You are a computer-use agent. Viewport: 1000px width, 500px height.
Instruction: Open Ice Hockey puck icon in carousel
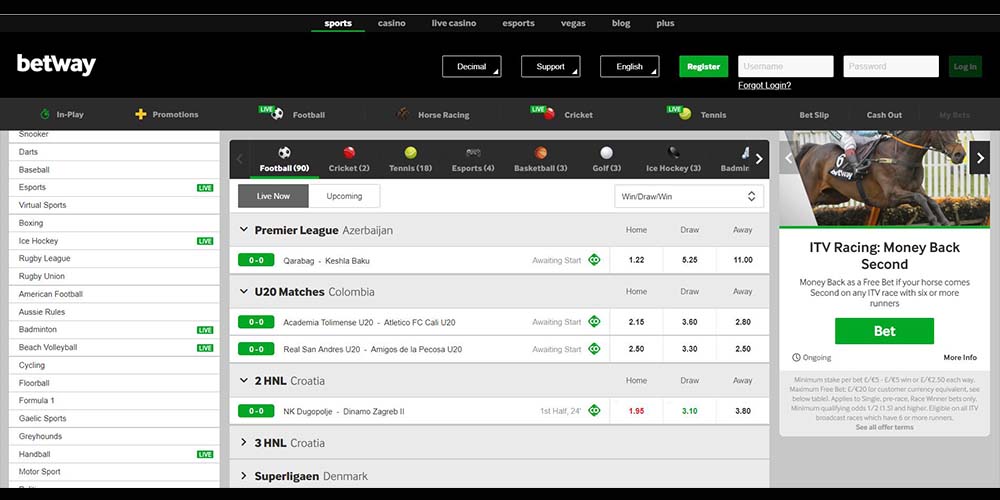click(673, 153)
